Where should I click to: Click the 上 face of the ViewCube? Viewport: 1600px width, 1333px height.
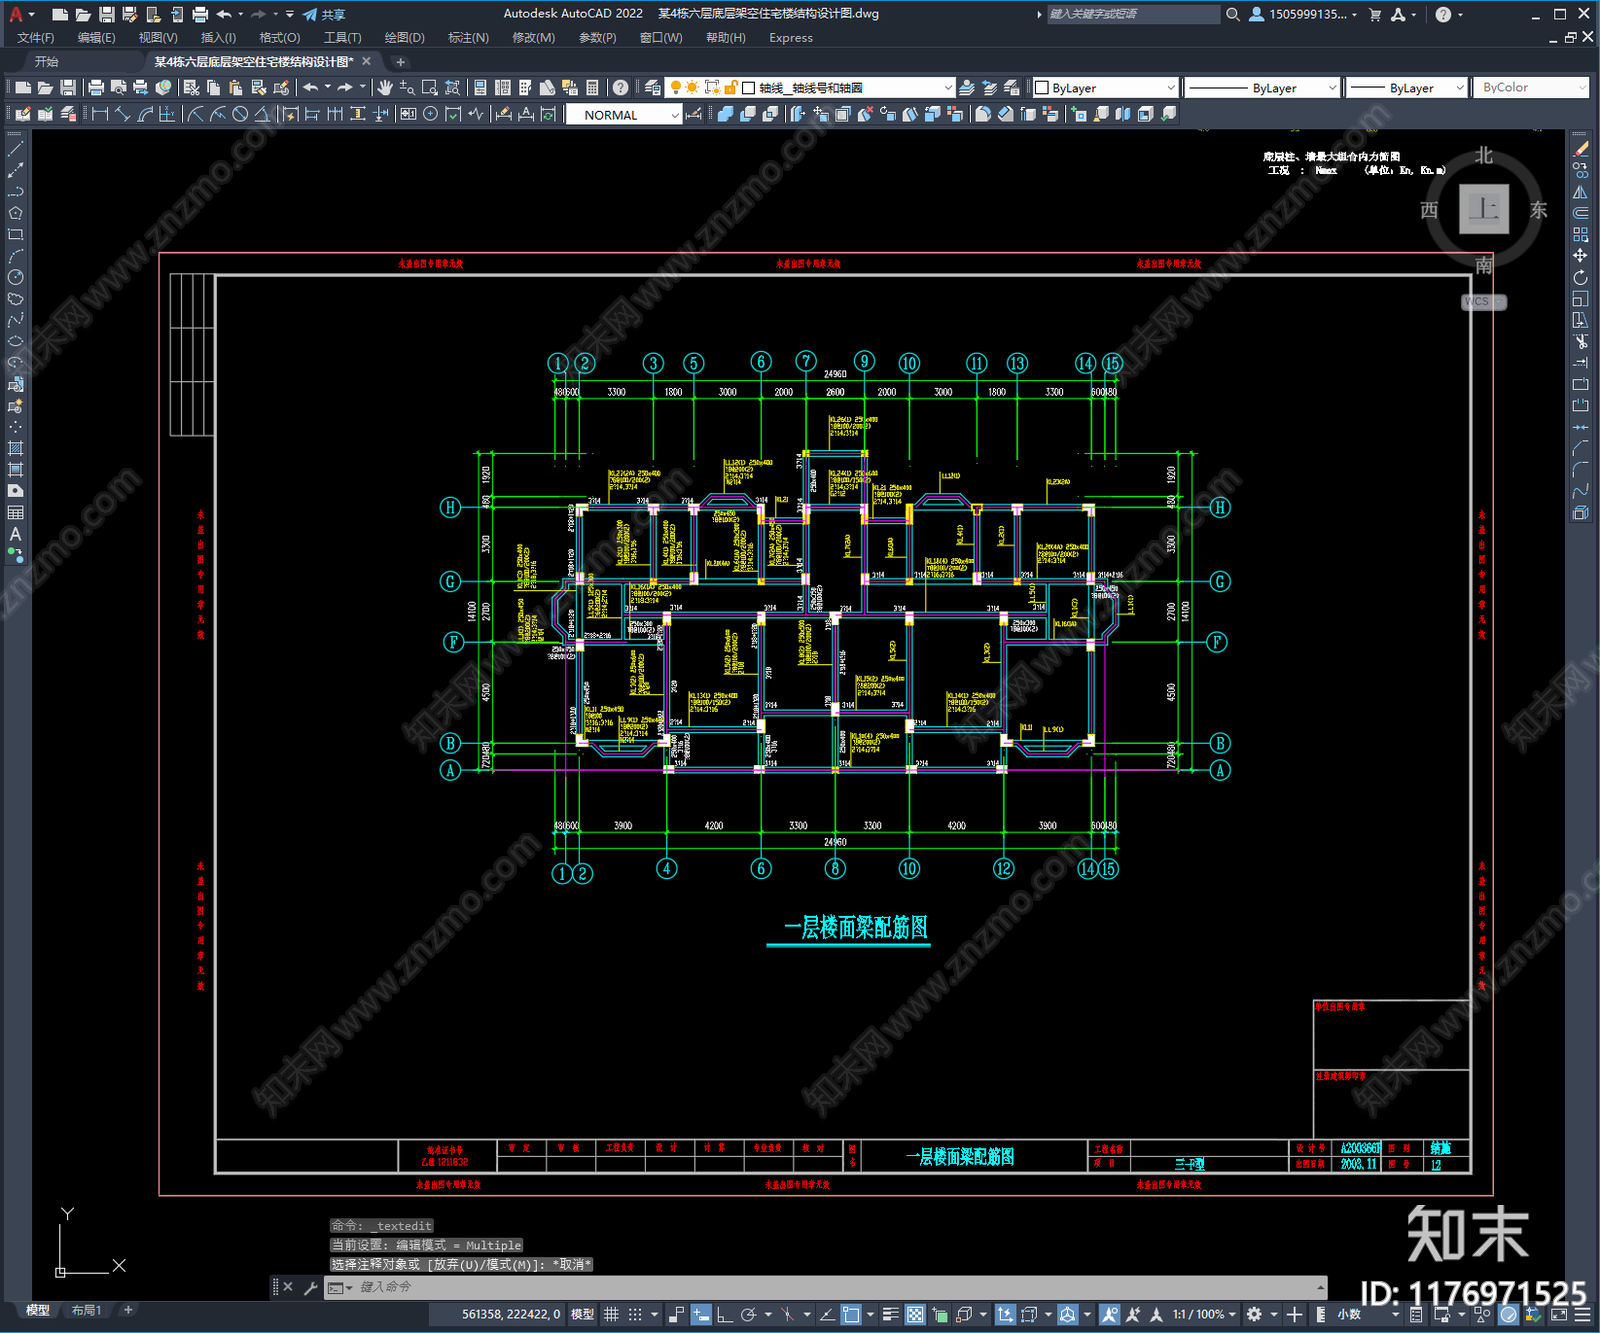(1483, 209)
